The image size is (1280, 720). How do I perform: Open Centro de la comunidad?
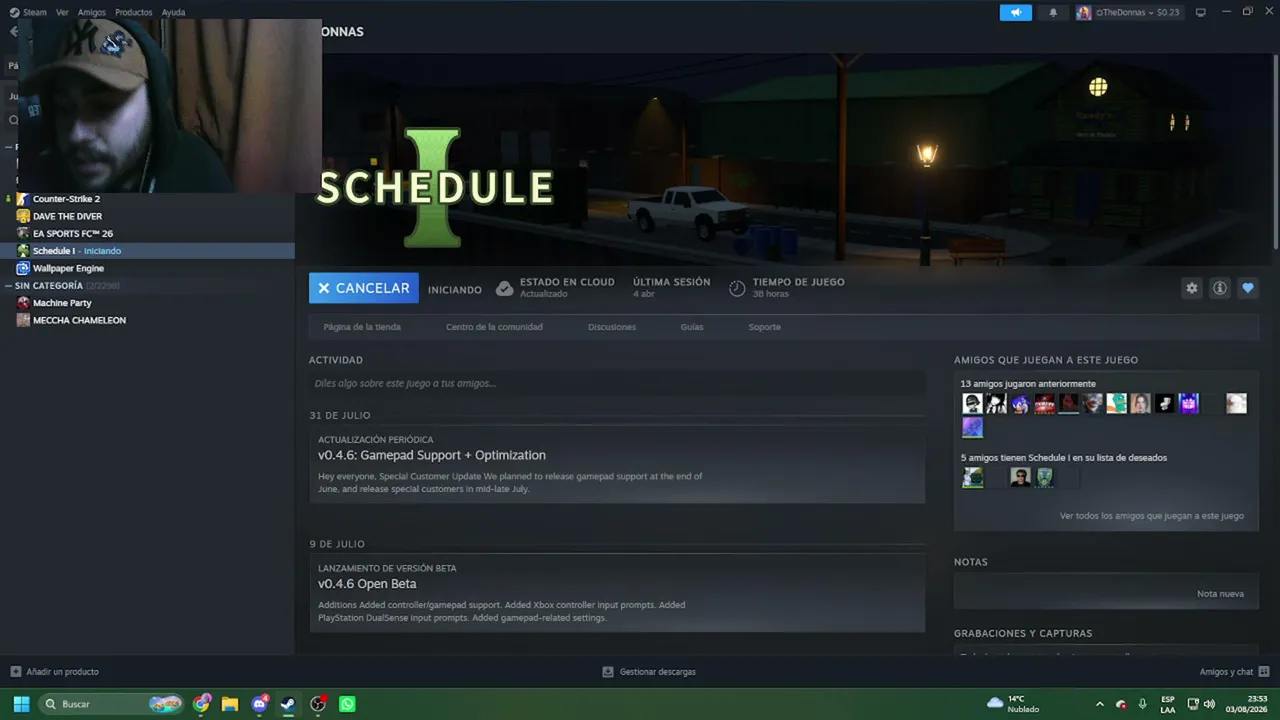pos(494,327)
